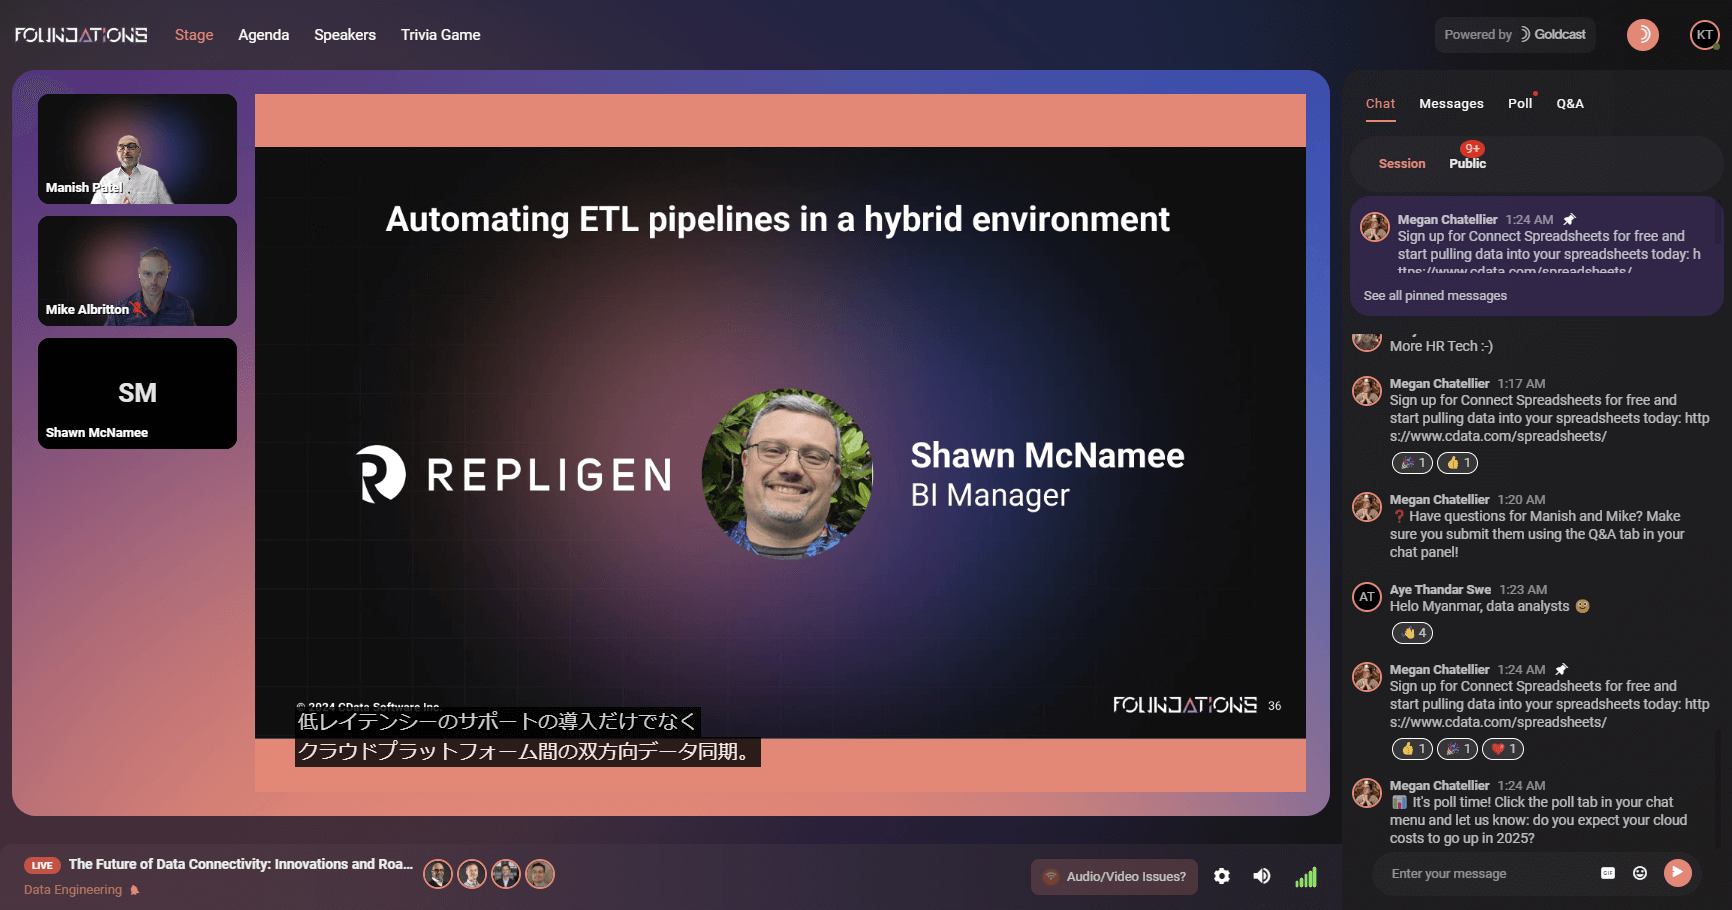Open the Speakers page
The height and width of the screenshot is (910, 1732).
(345, 35)
